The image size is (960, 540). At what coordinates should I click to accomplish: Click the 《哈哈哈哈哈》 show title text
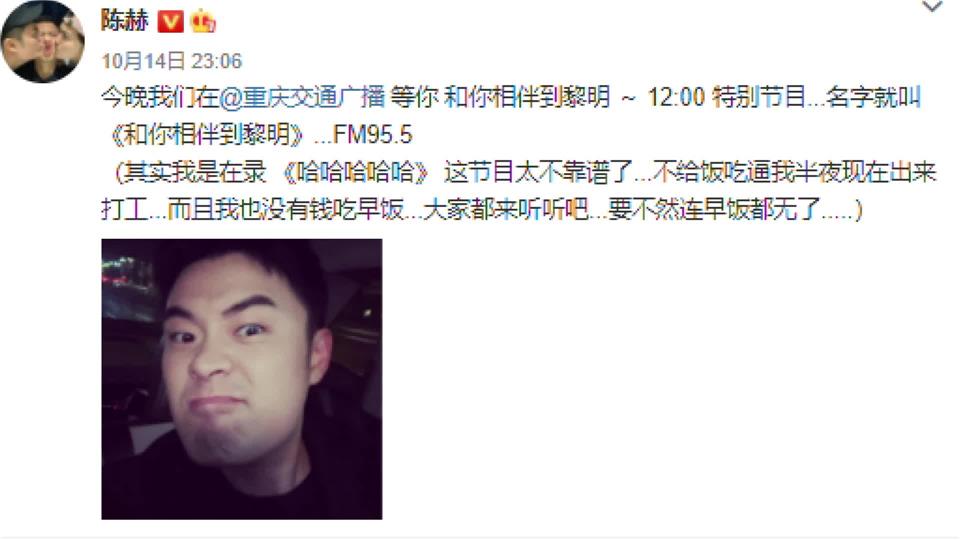coord(356,173)
